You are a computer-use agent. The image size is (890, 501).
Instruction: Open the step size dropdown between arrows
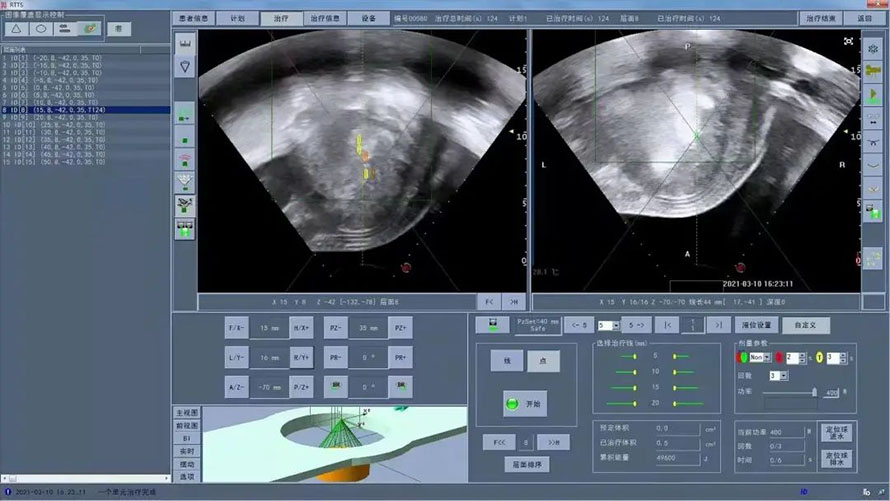[x=603, y=325]
